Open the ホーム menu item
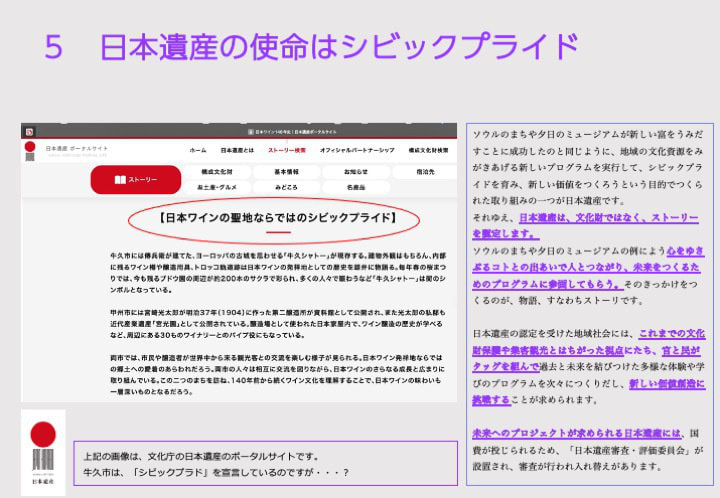The height and width of the screenshot is (498, 720). point(198,150)
